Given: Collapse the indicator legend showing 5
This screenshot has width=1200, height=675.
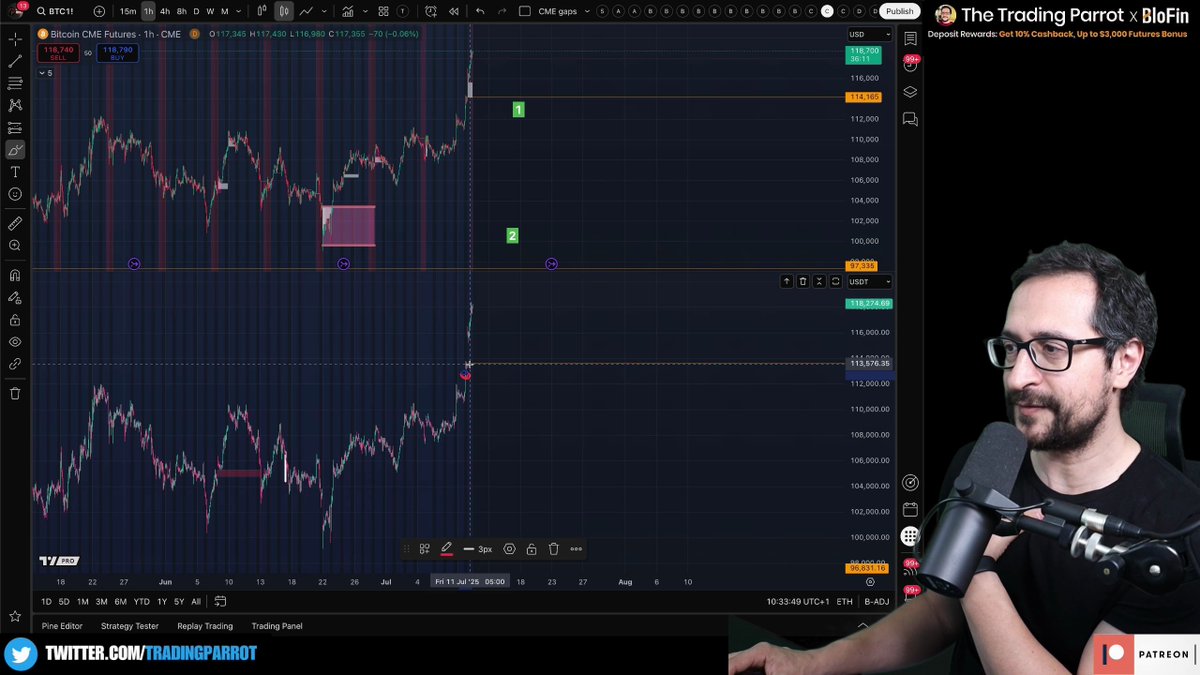Looking at the screenshot, I should point(45,73).
